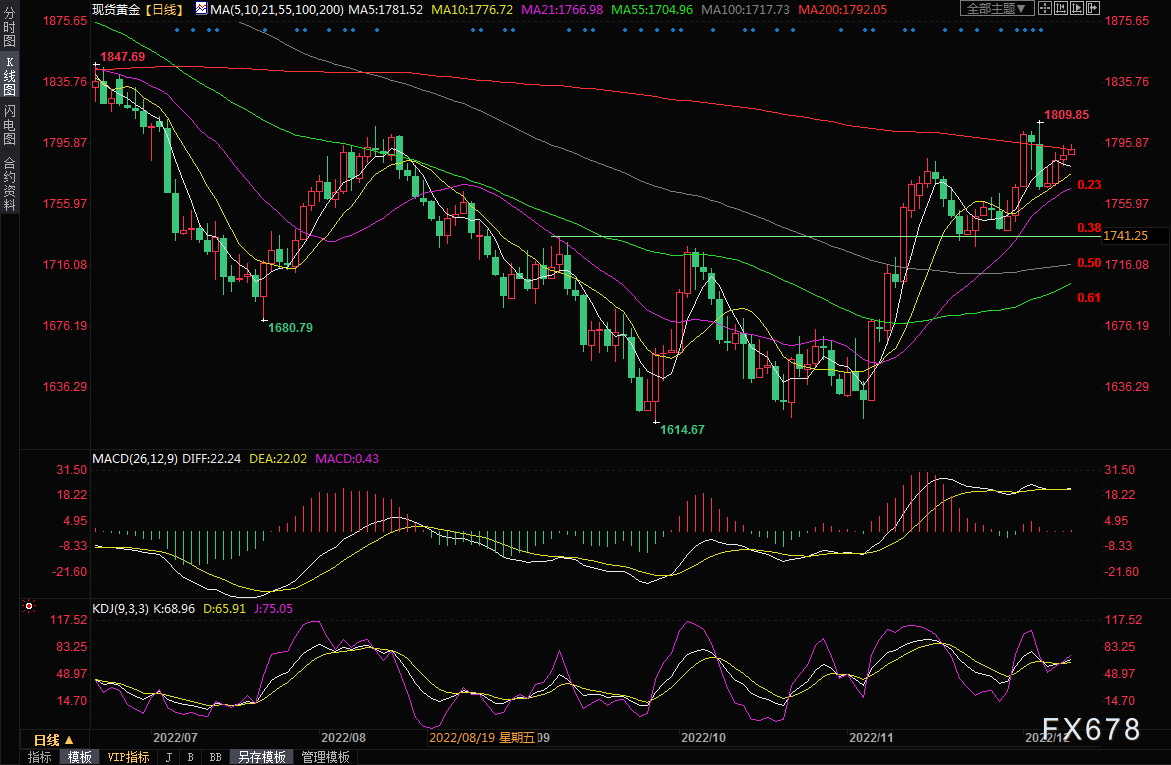Click the 0.38 Fibonacci level label

click(x=1089, y=228)
